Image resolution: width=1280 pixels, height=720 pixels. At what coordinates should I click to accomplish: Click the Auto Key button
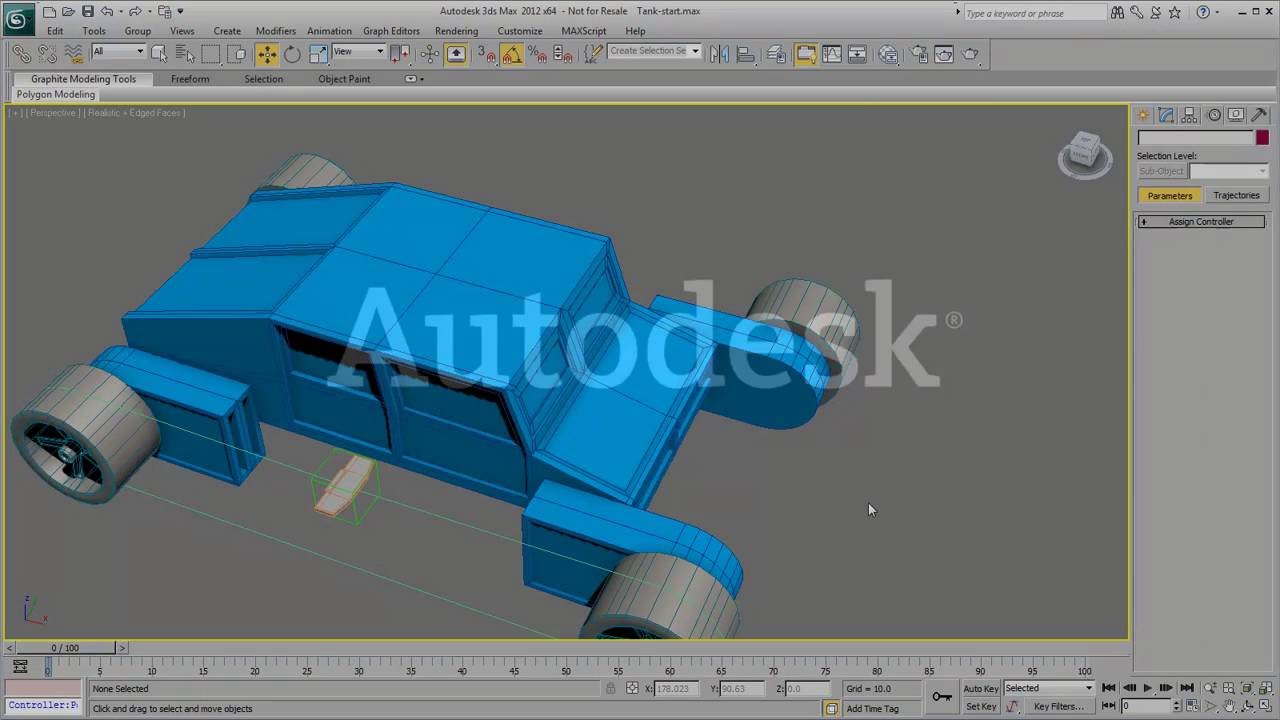pos(981,688)
